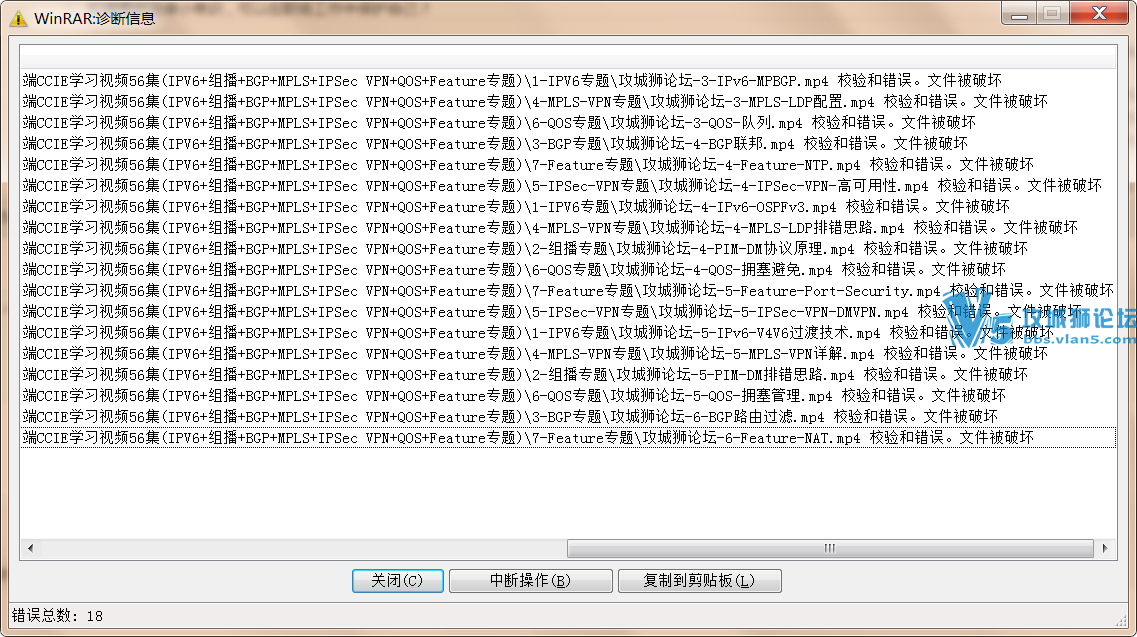Select the row for IPv6-MPBGP.mp4 error
The width and height of the screenshot is (1137, 637).
568,81
